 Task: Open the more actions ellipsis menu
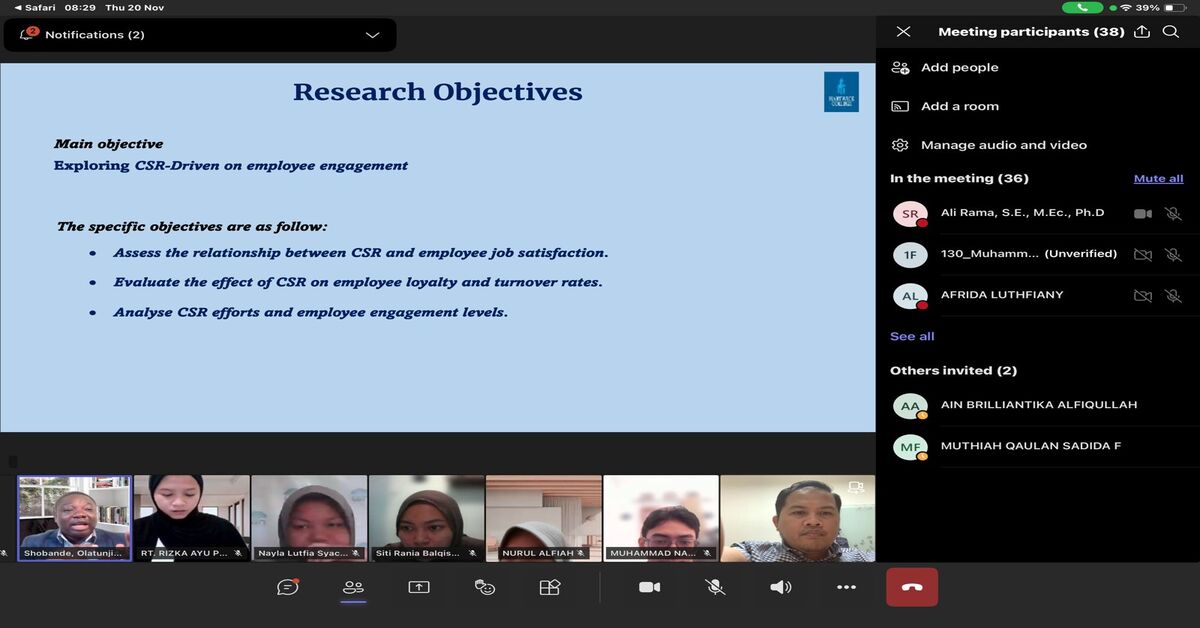click(x=846, y=587)
